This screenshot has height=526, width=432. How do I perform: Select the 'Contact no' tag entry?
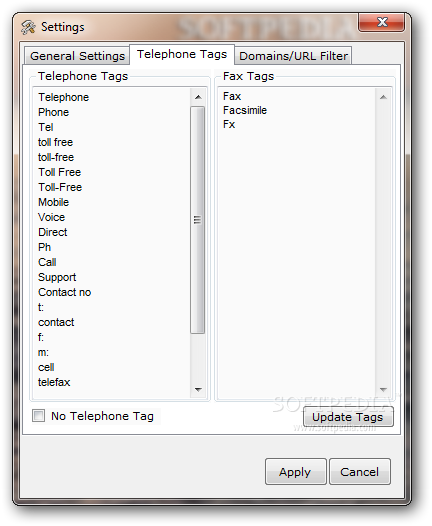click(x=64, y=292)
